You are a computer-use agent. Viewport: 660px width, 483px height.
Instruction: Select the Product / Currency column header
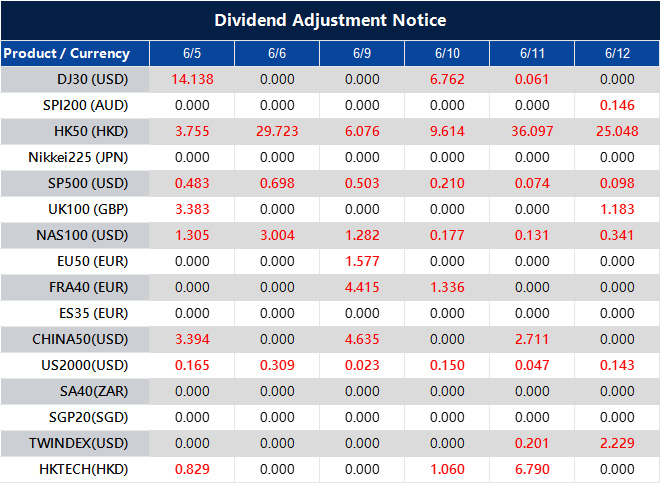[x=66, y=53]
